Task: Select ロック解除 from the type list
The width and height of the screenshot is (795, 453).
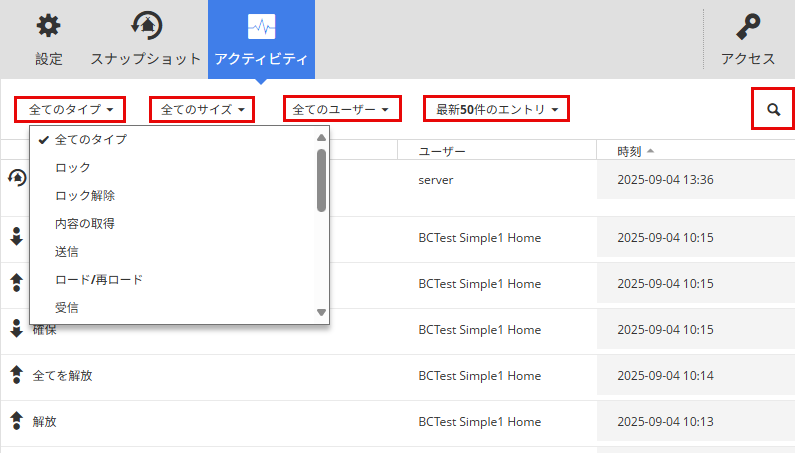Action: pos(84,195)
